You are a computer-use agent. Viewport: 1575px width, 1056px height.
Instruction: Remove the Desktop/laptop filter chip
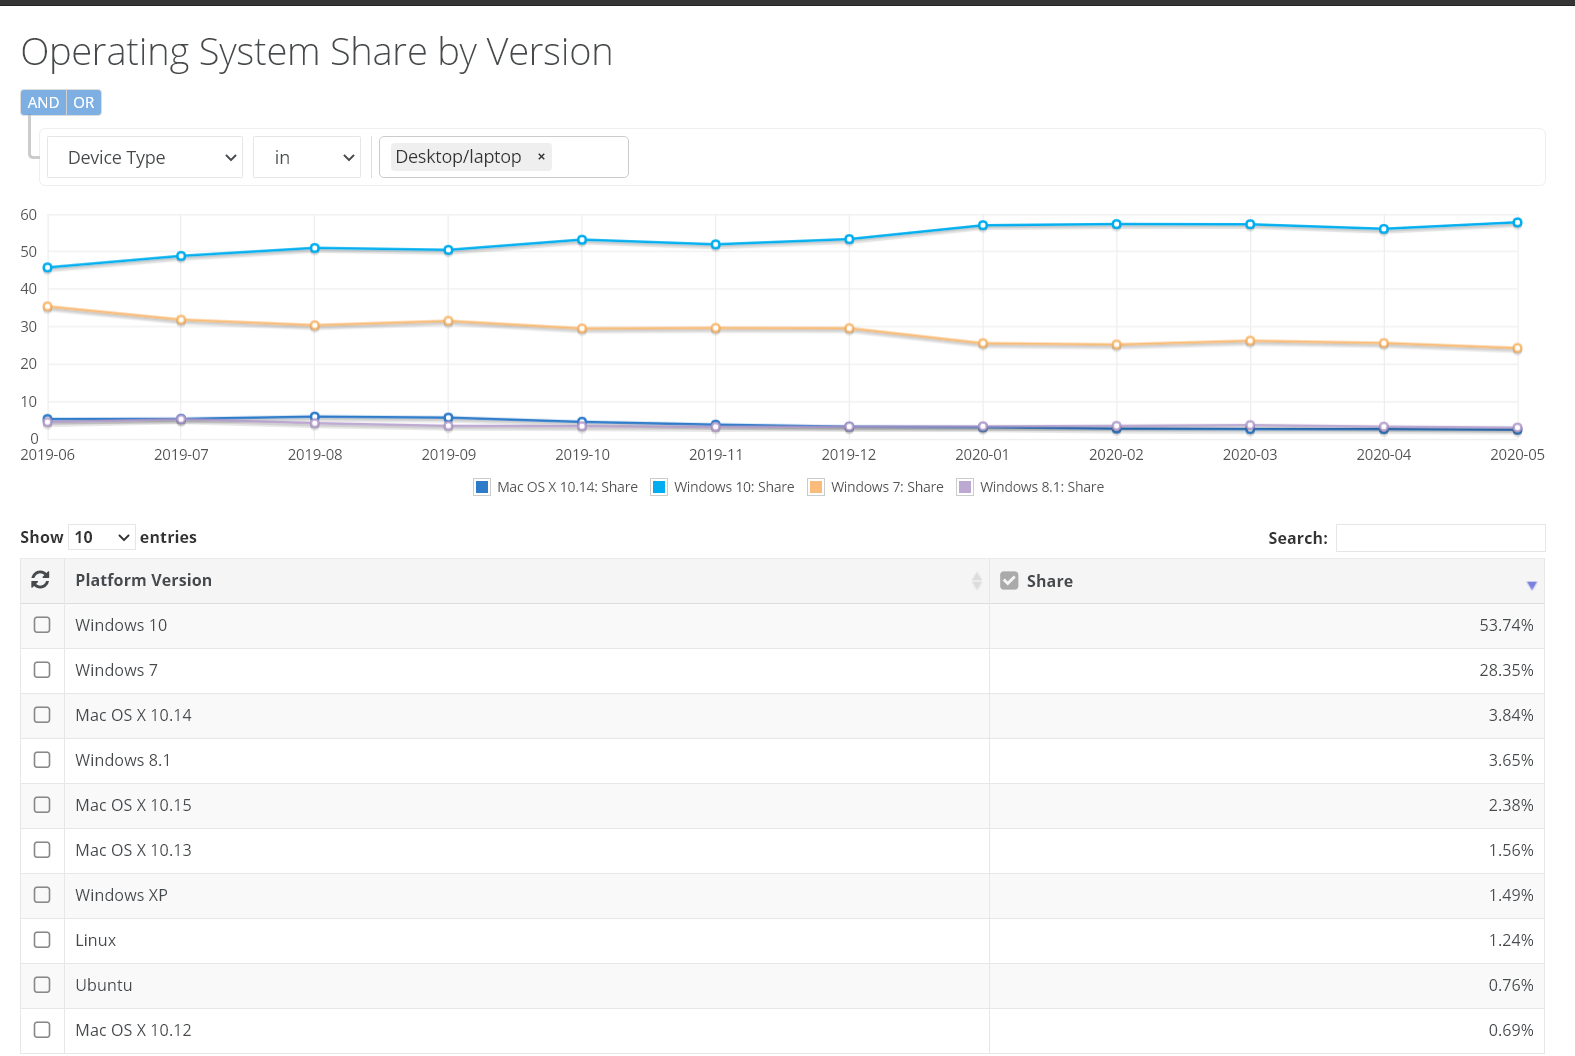click(x=540, y=157)
